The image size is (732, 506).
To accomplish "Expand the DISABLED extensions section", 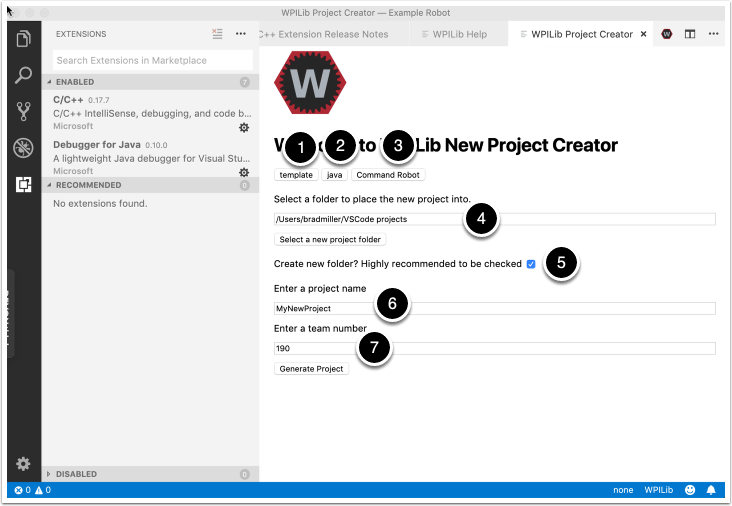I will pyautogui.click(x=150, y=474).
